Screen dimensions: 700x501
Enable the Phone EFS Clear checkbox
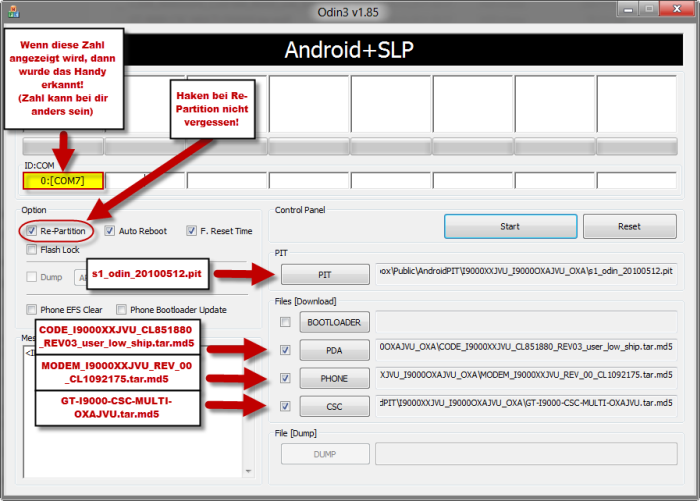tap(31, 309)
